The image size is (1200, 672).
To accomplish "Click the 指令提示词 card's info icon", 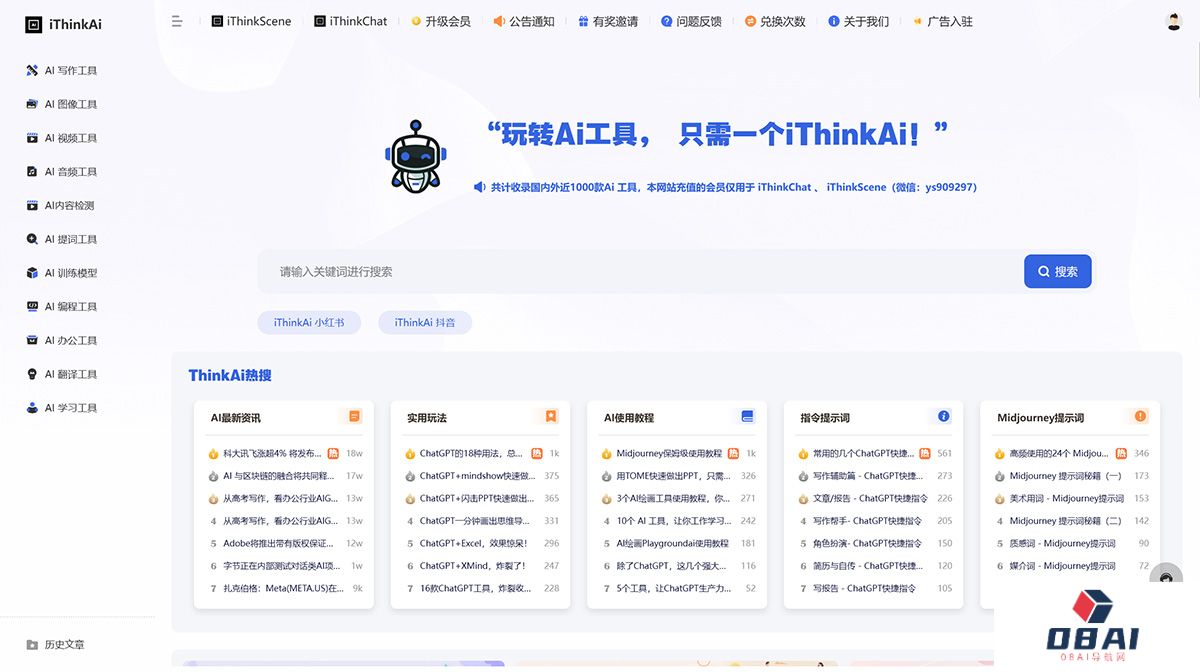I will 943,417.
